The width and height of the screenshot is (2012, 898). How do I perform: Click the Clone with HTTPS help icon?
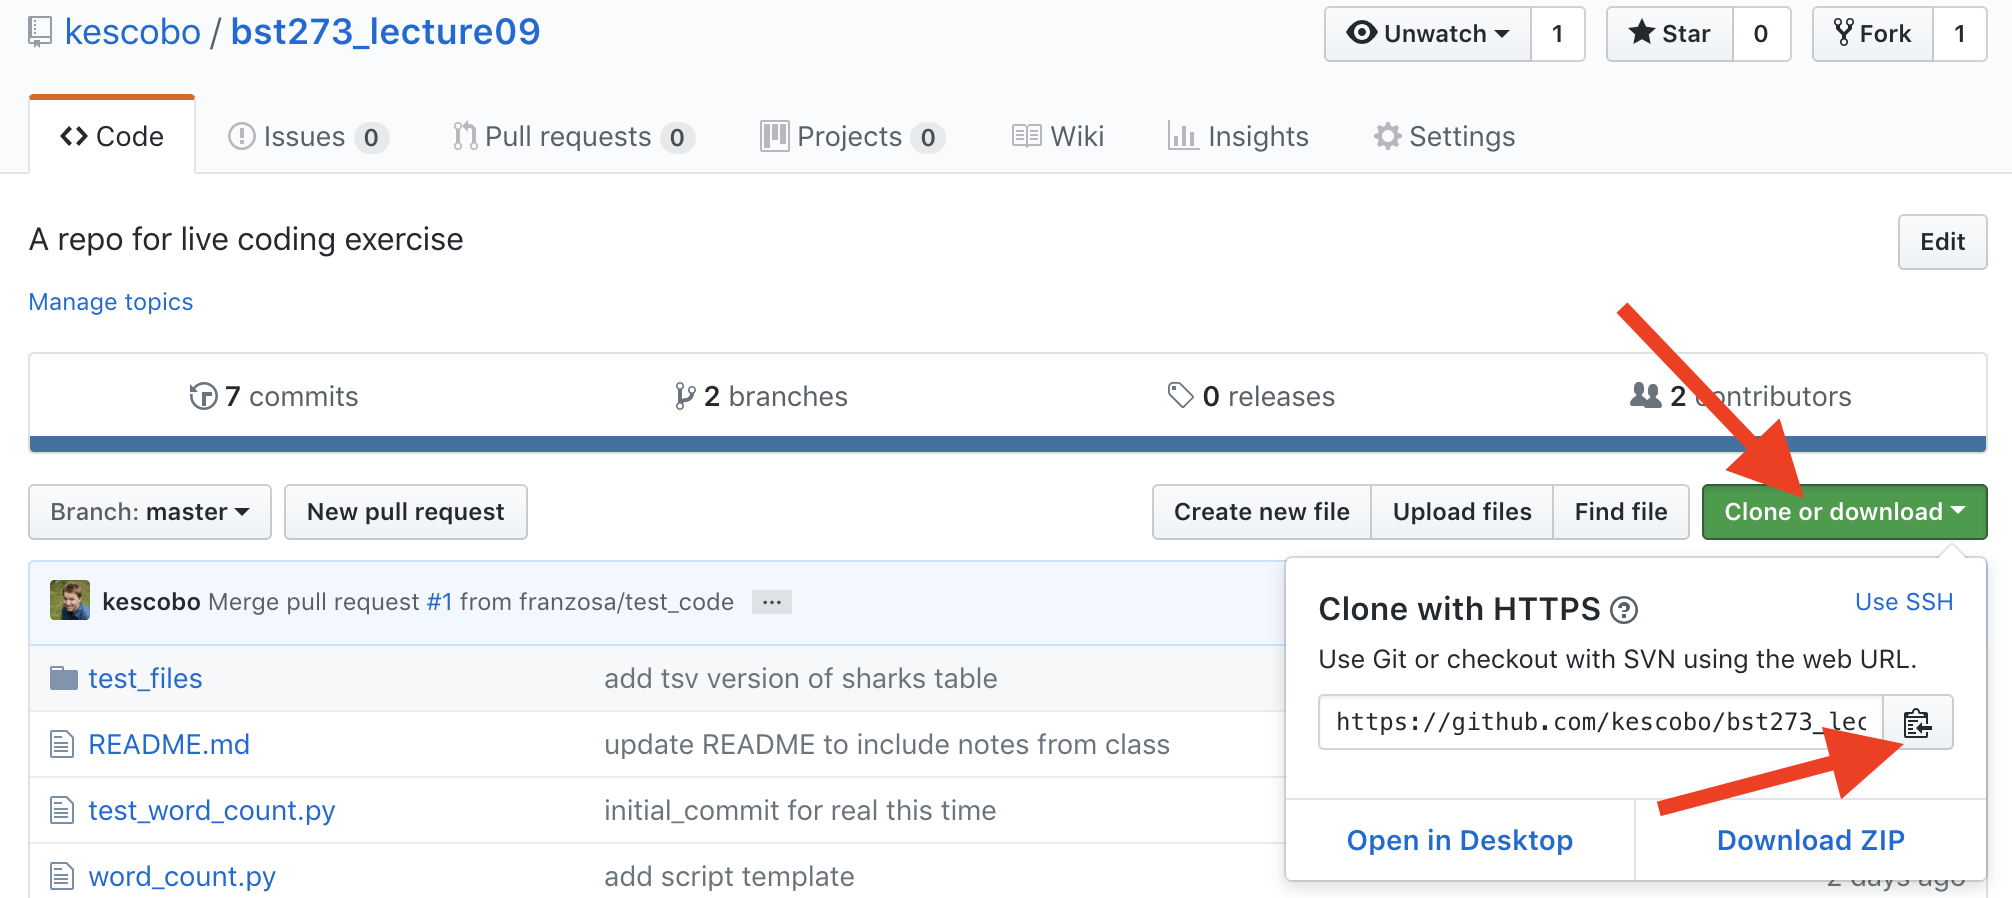click(x=1624, y=610)
